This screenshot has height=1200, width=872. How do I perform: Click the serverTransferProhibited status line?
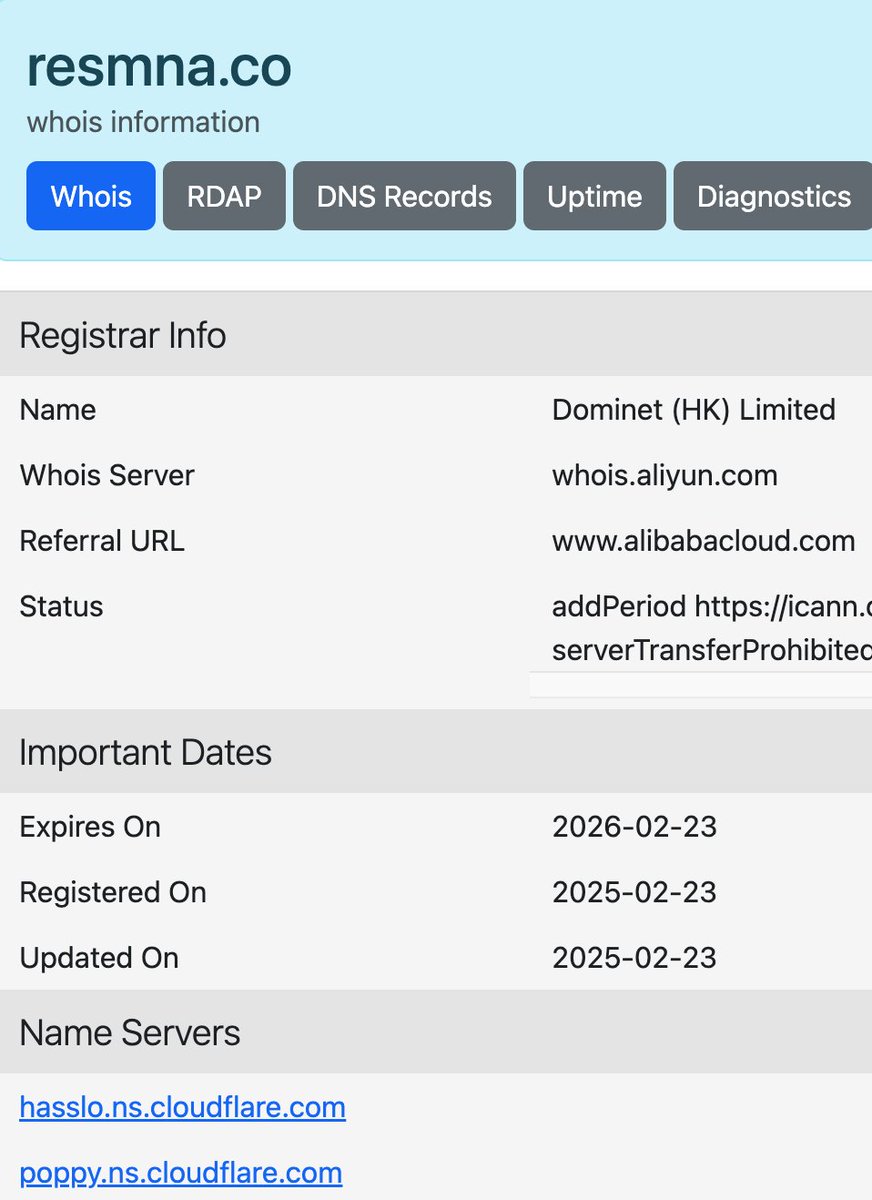[712, 650]
